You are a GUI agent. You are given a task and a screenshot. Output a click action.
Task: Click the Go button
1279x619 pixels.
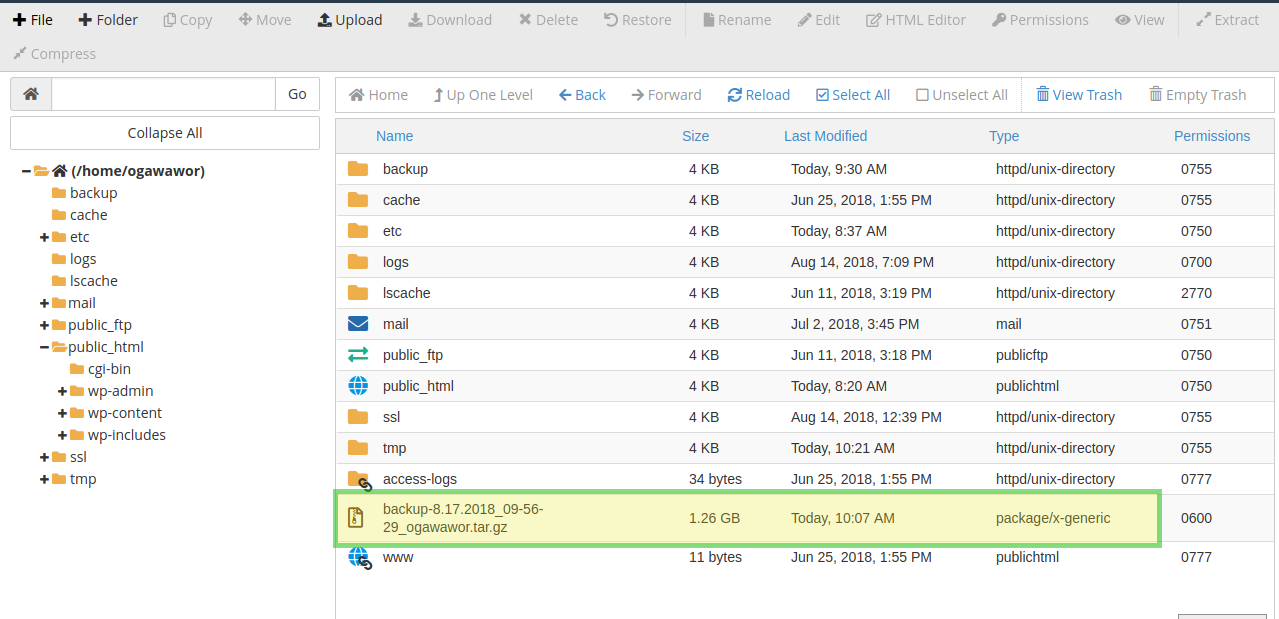[297, 94]
